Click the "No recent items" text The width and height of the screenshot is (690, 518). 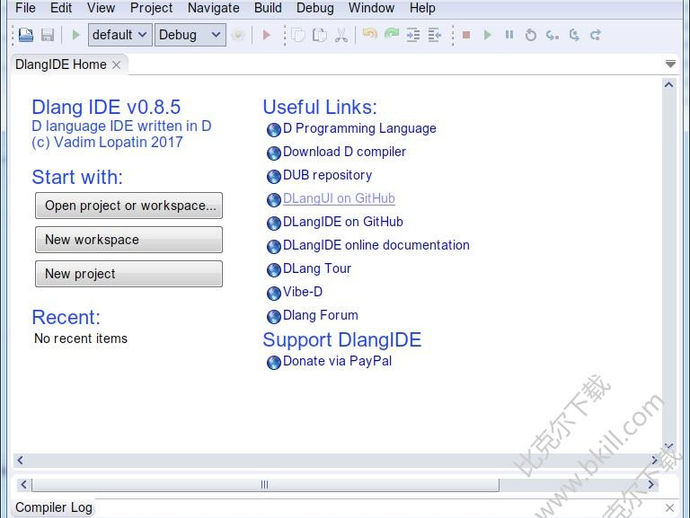(81, 338)
